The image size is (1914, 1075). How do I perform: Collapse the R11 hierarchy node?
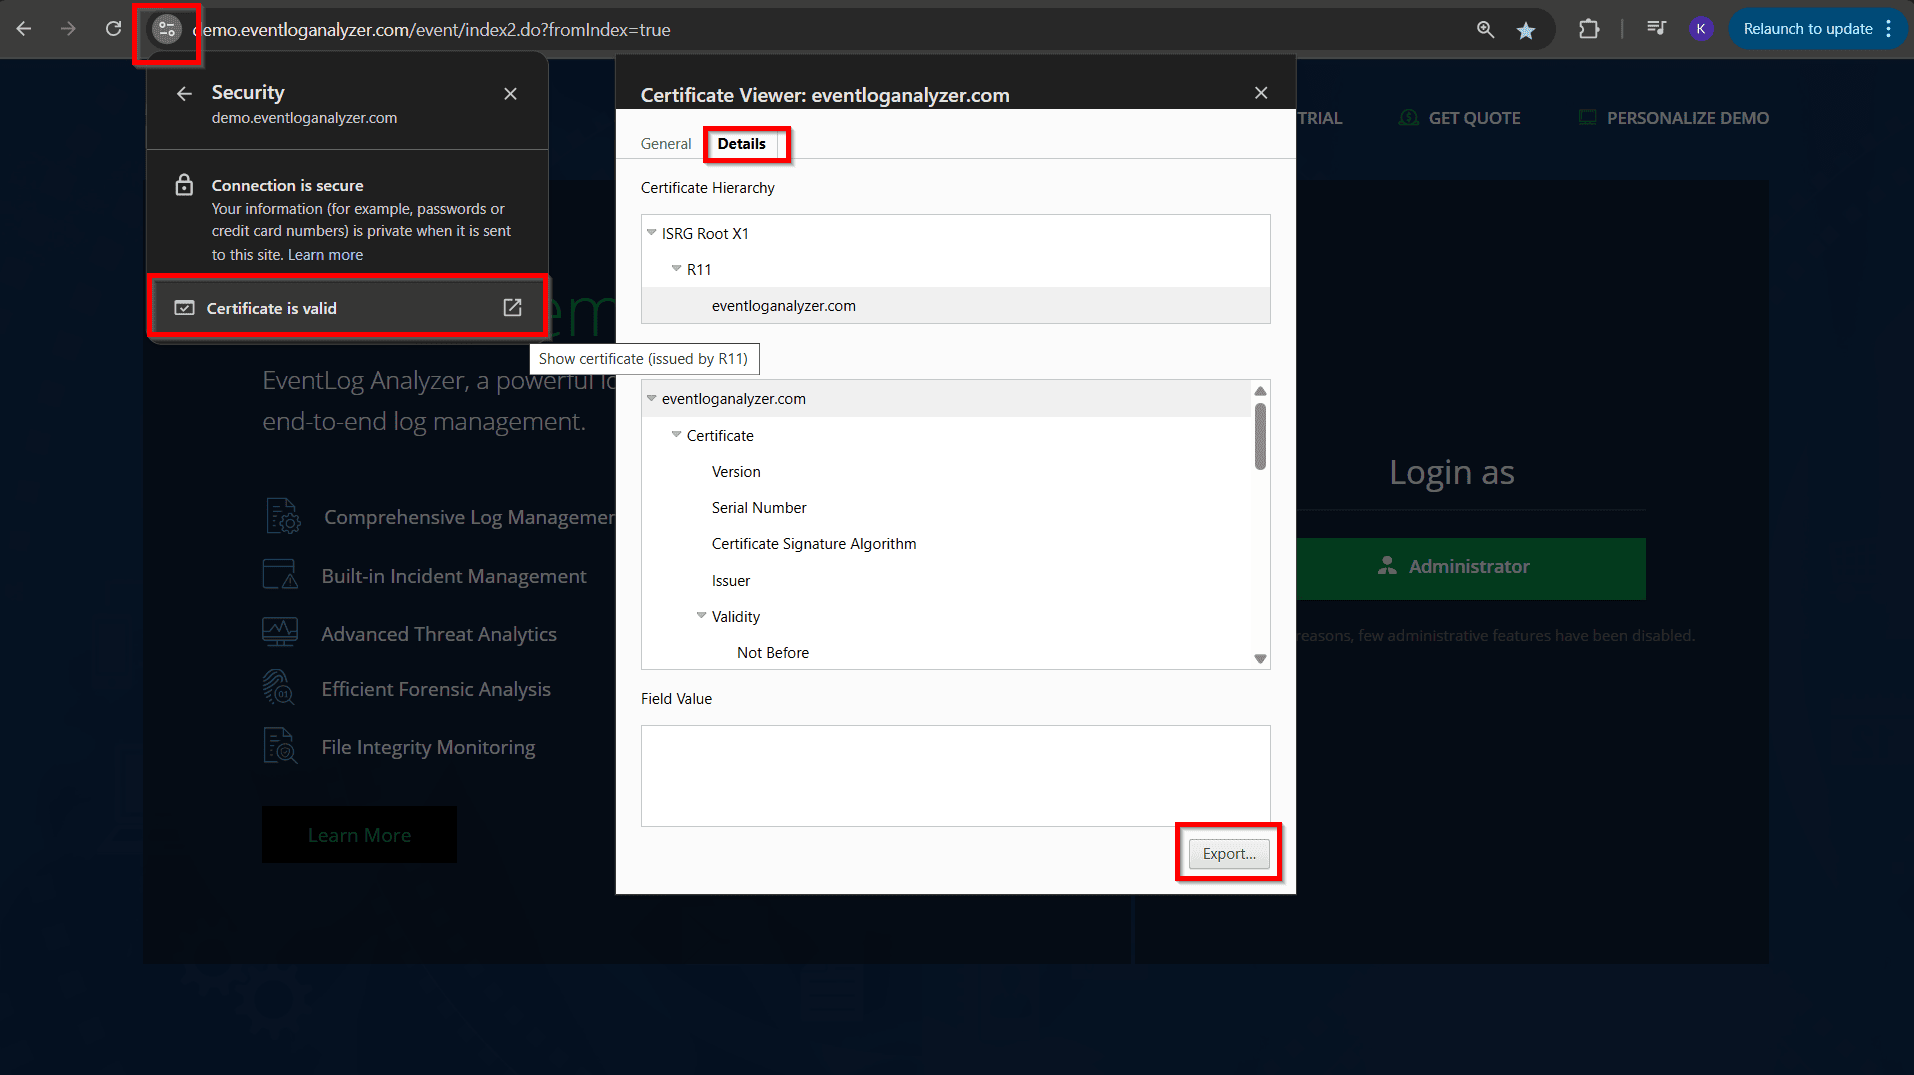(x=676, y=269)
